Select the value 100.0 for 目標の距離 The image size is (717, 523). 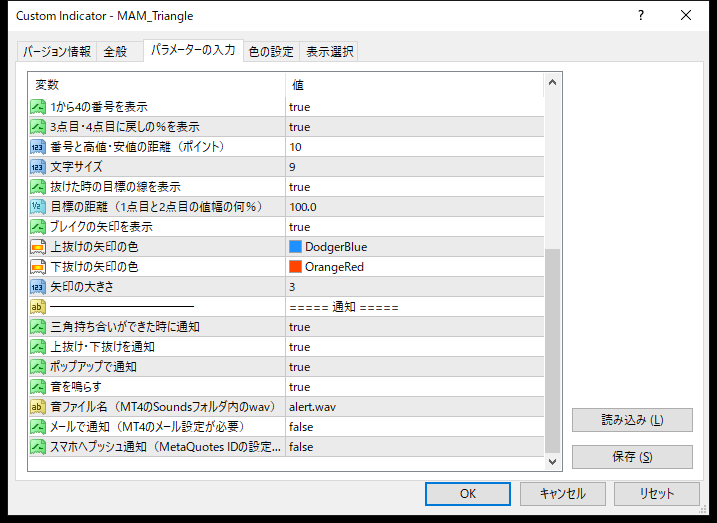tap(415, 207)
